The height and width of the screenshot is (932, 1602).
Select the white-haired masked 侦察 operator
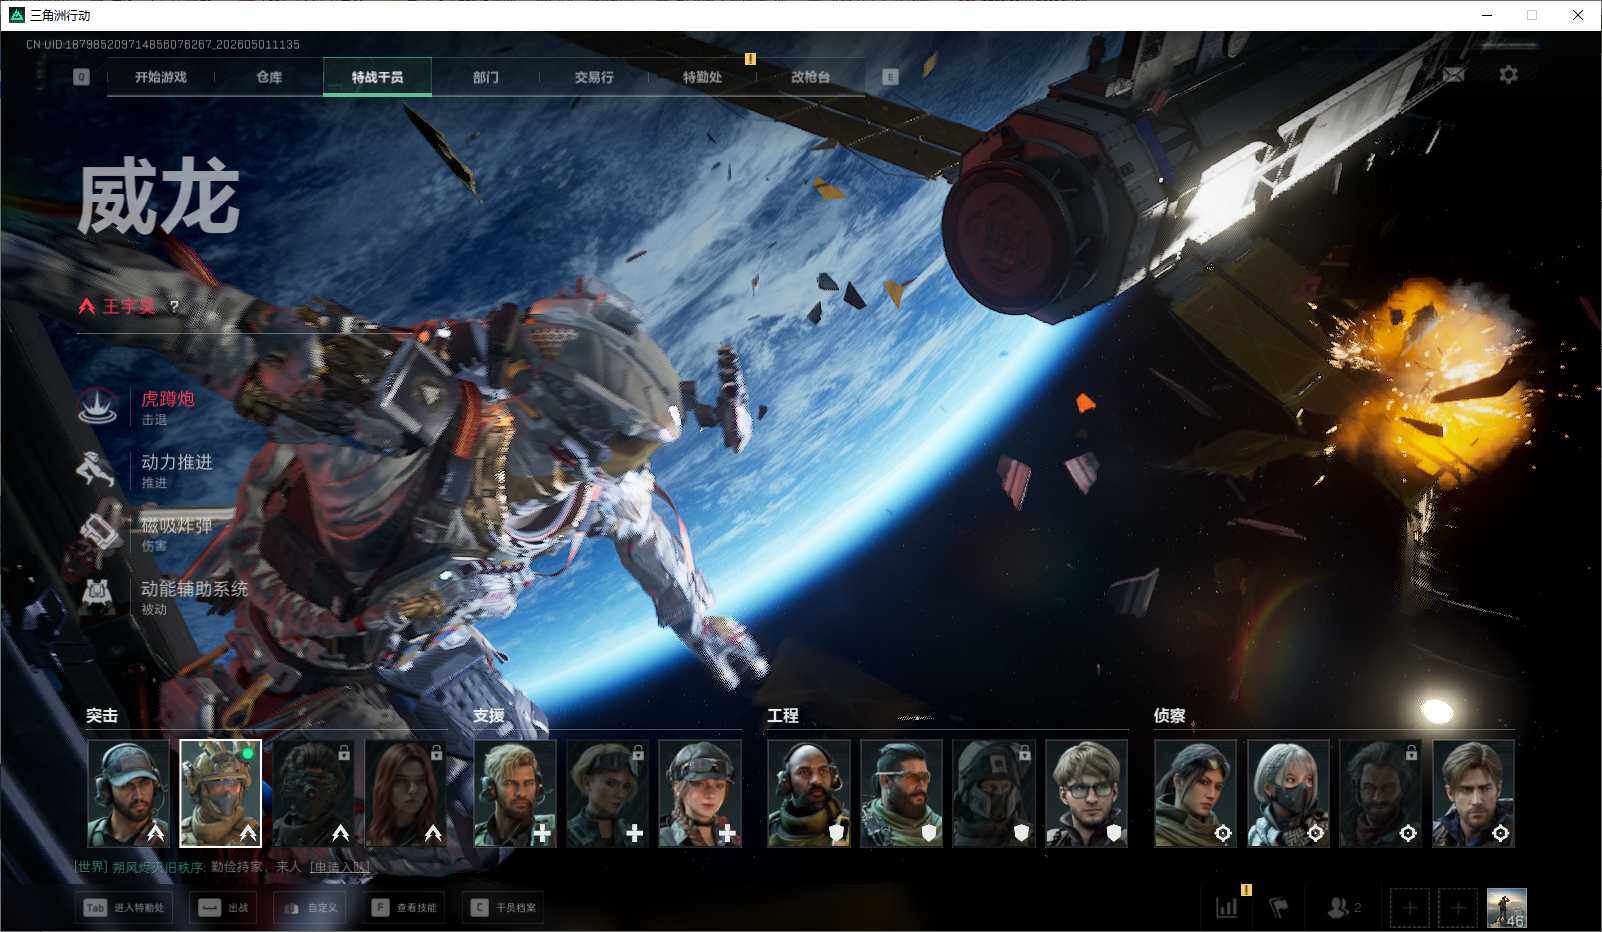point(1289,793)
